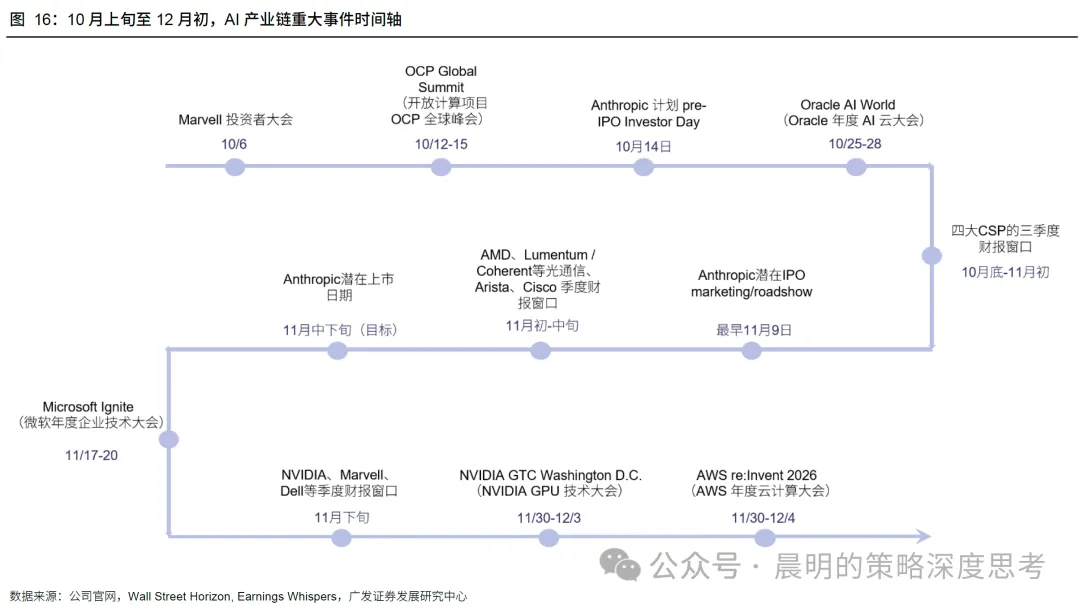
Task: Click the 'Microsoft Ignite' event label
Action: (90, 415)
